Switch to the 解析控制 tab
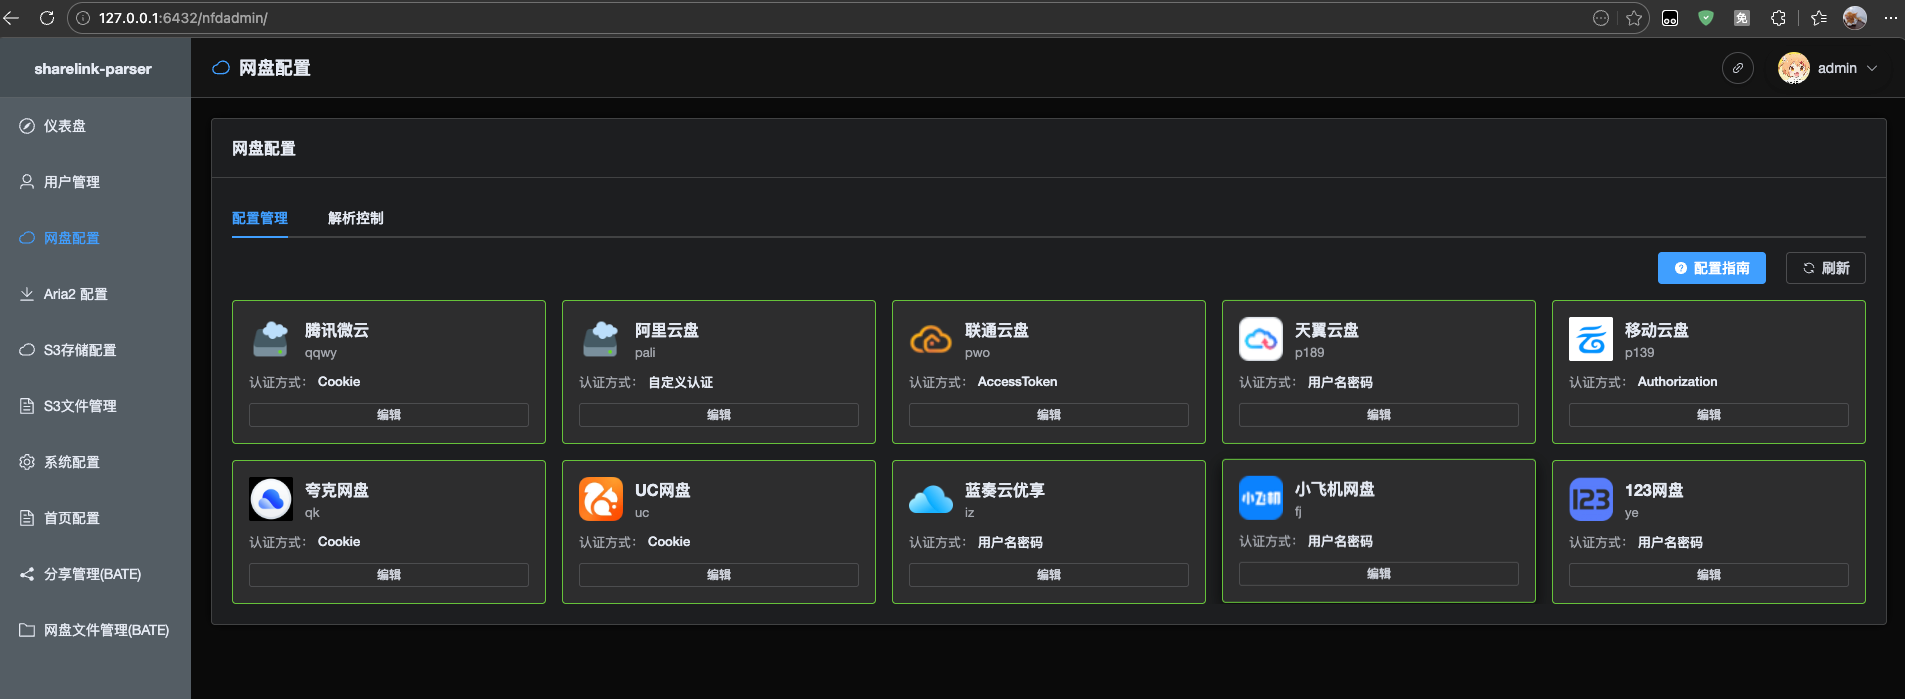 click(x=355, y=218)
